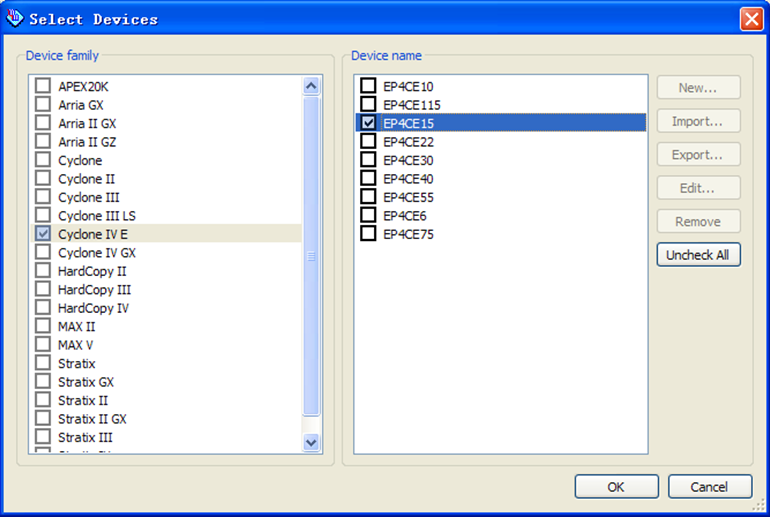Enable the Cyclone III family checkbox
This screenshot has height=517, width=770.
coord(43,196)
